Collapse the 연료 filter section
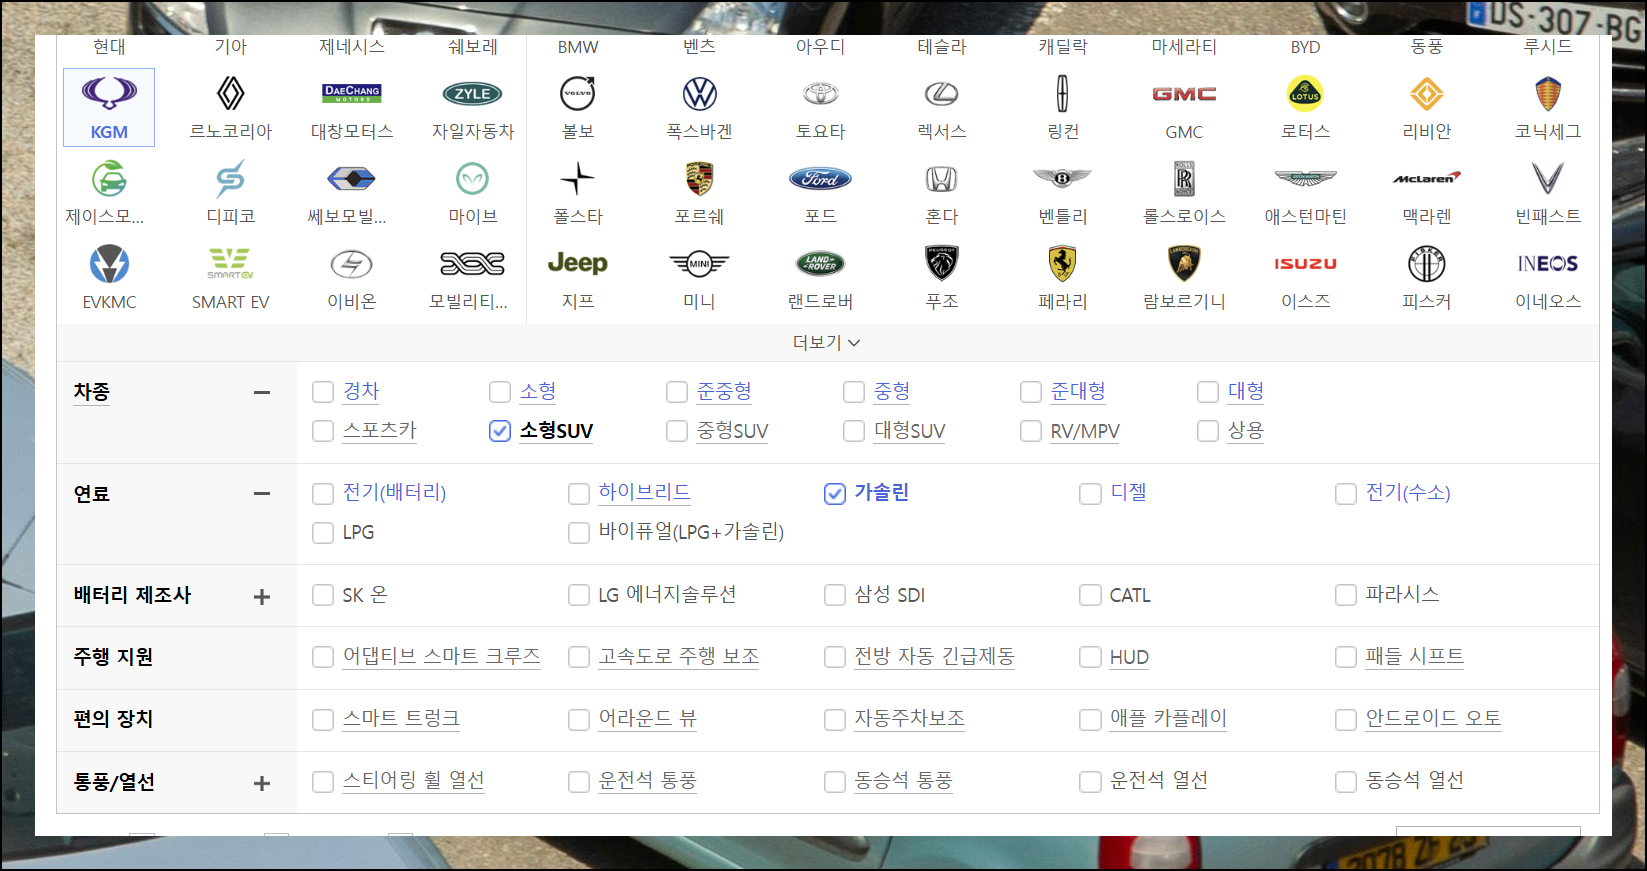The width and height of the screenshot is (1647, 871). 262,493
